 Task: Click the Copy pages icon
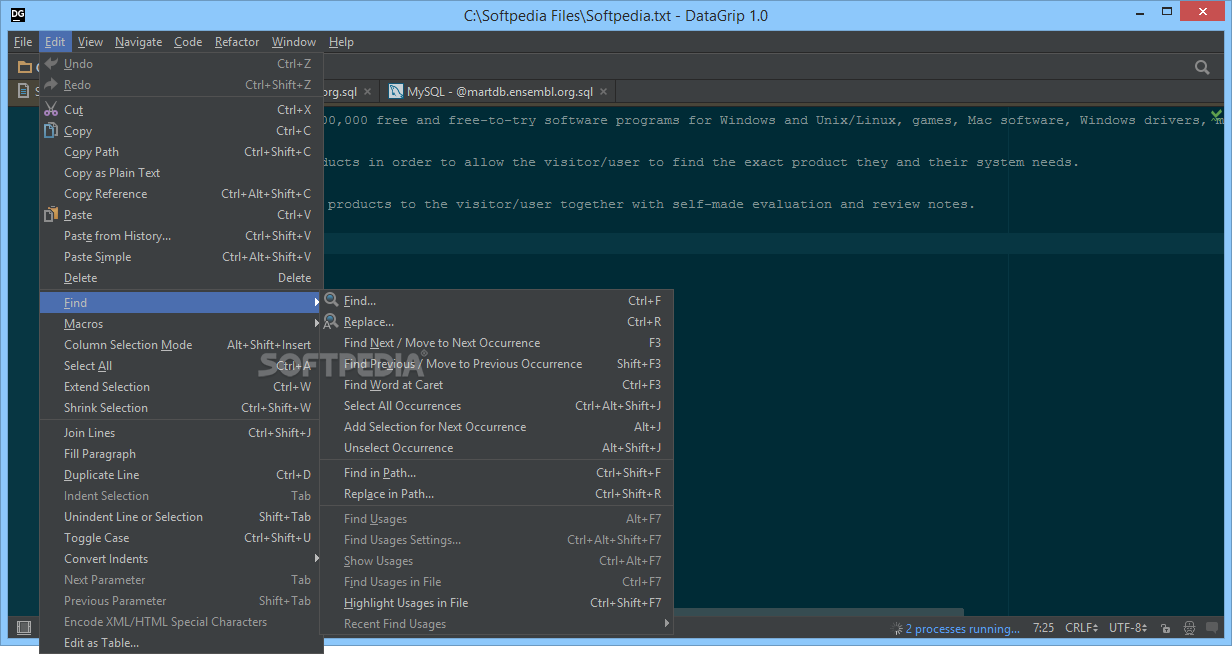(52, 130)
